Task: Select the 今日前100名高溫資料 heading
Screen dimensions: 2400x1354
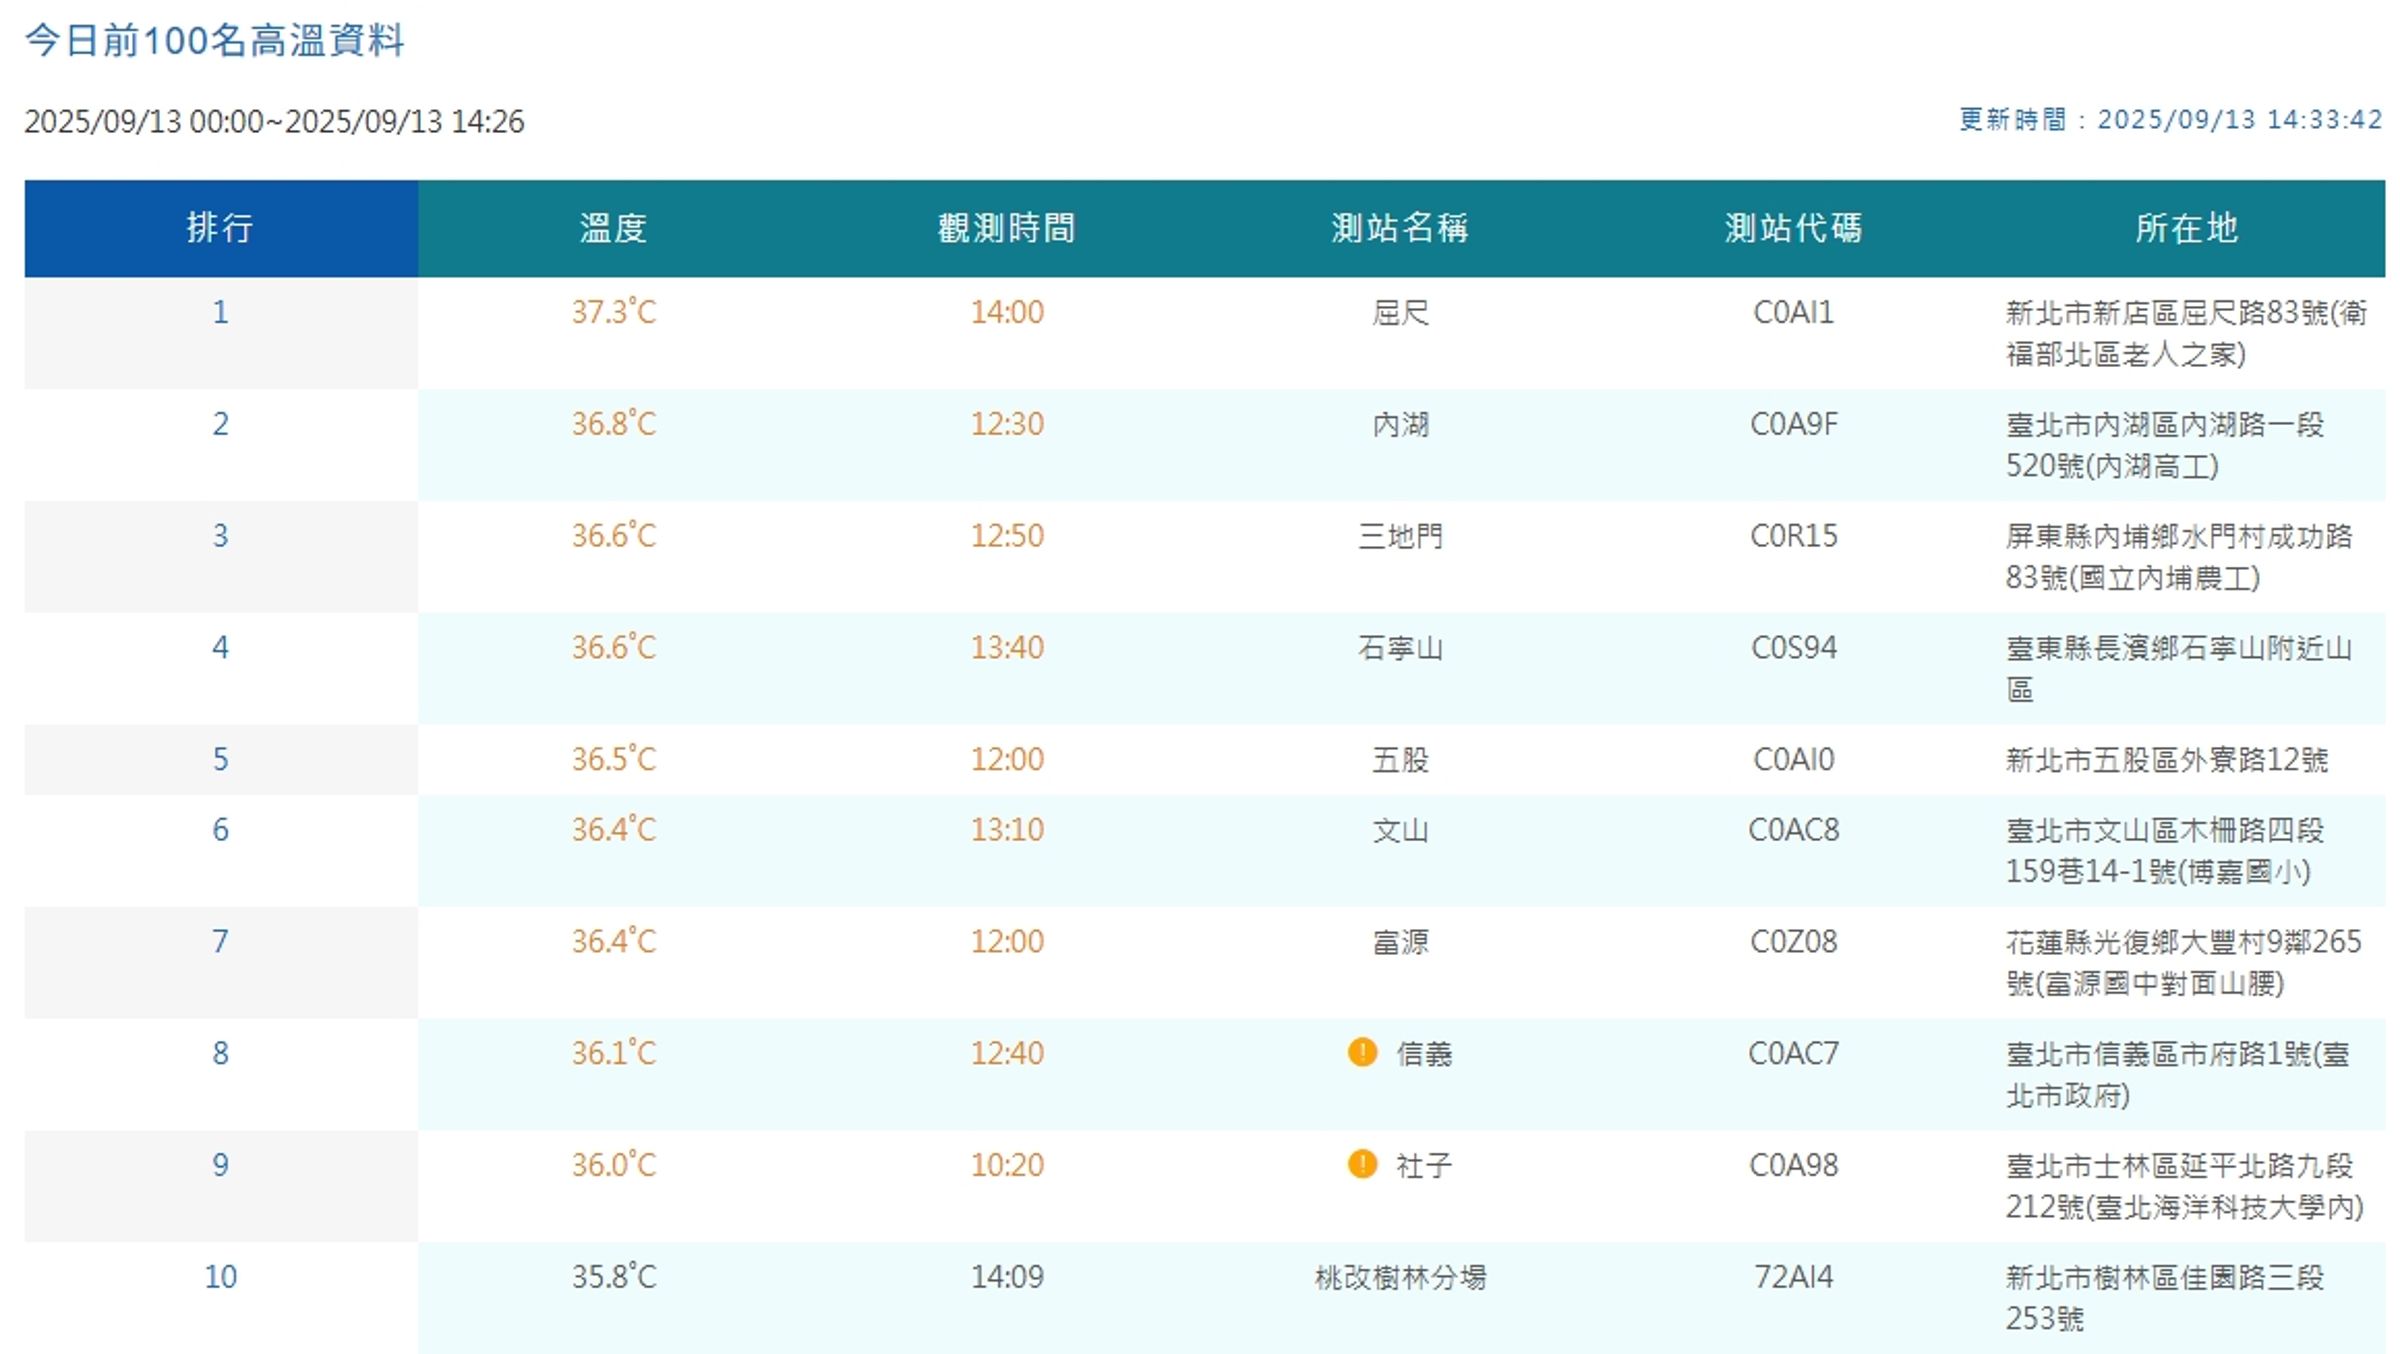Action: [215, 41]
